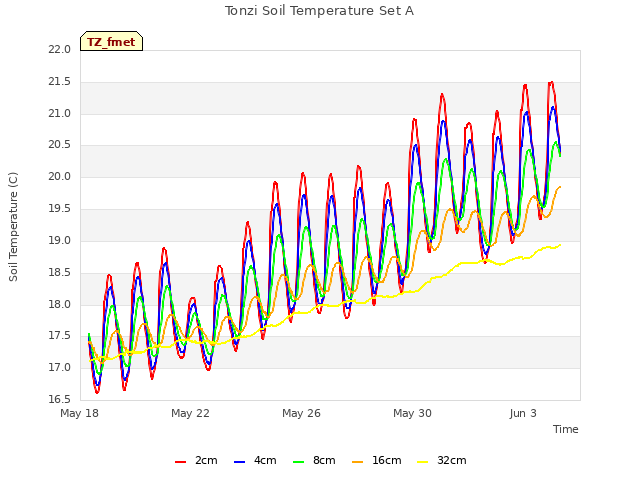Viewport: 640px width, 480px height.
Task: Click the green 8cm legend swatch
Action: 299,462
